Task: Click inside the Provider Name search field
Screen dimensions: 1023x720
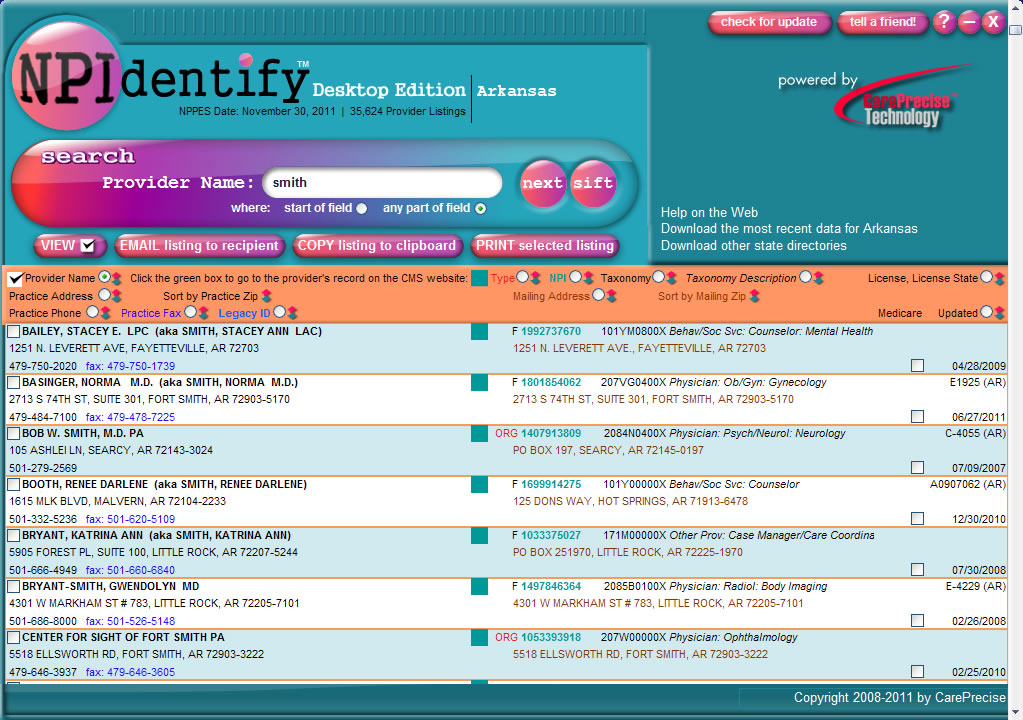Action: click(x=382, y=183)
